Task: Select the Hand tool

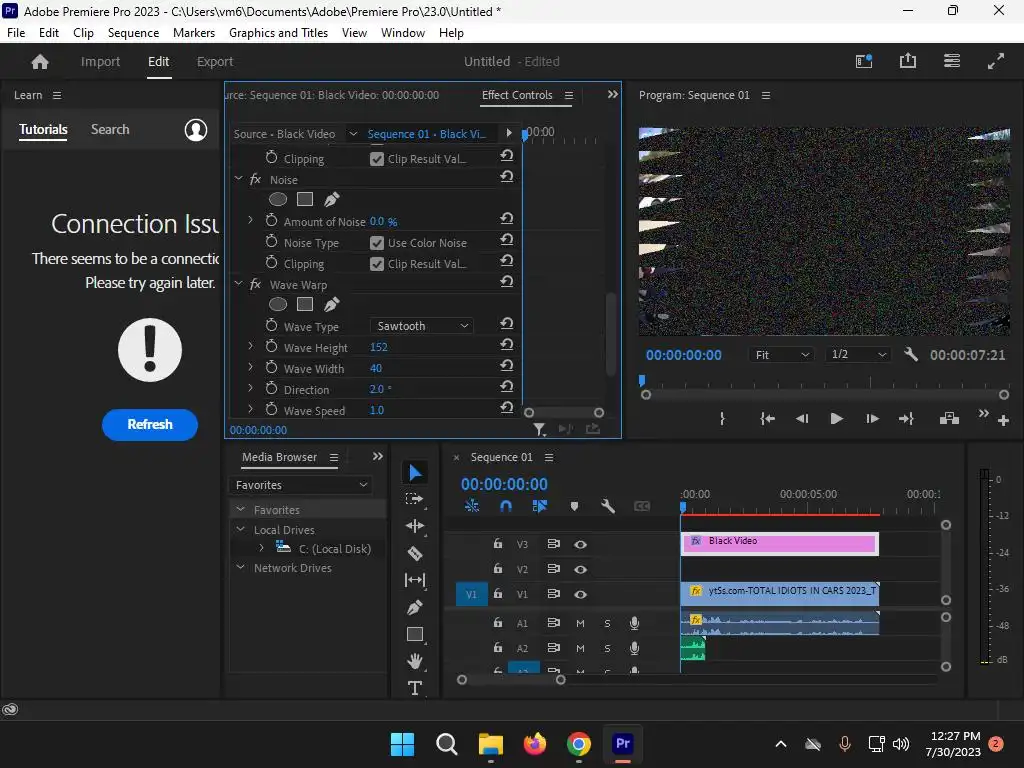Action: click(415, 661)
